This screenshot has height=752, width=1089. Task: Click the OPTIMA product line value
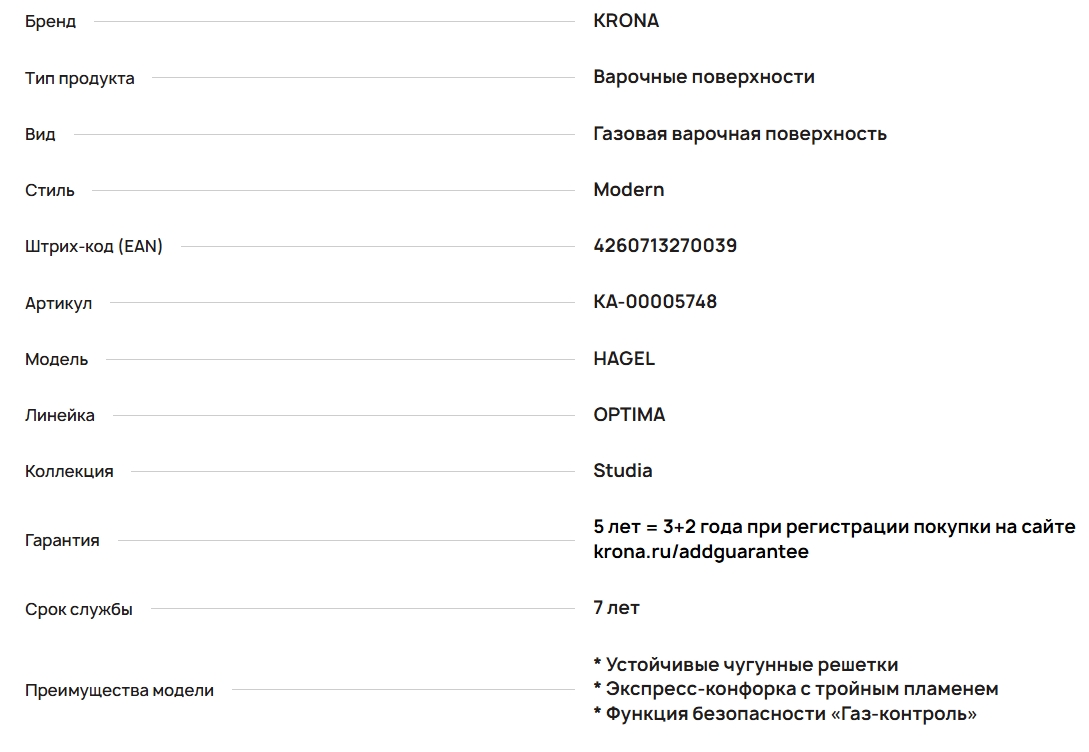coord(629,415)
